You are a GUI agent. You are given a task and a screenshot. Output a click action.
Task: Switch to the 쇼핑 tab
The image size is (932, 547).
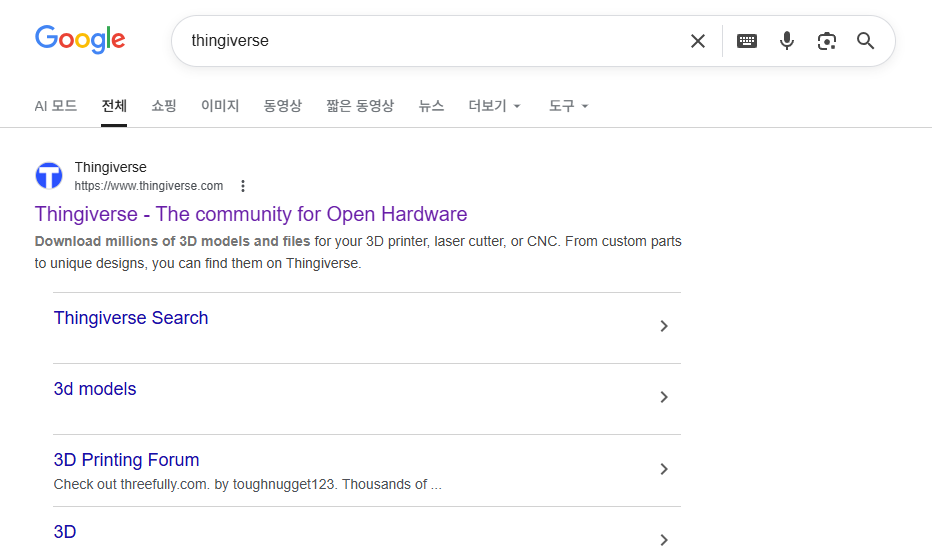[x=163, y=106]
